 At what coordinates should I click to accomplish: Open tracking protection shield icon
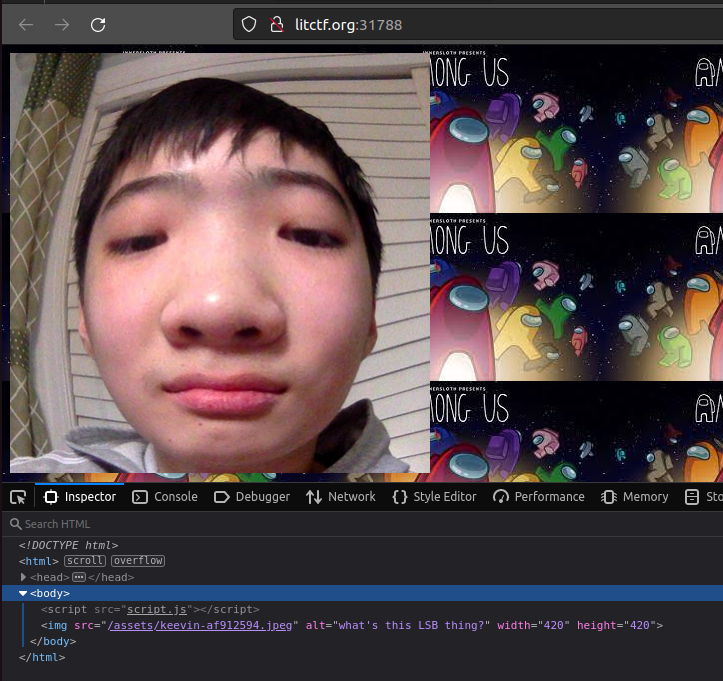coord(250,25)
